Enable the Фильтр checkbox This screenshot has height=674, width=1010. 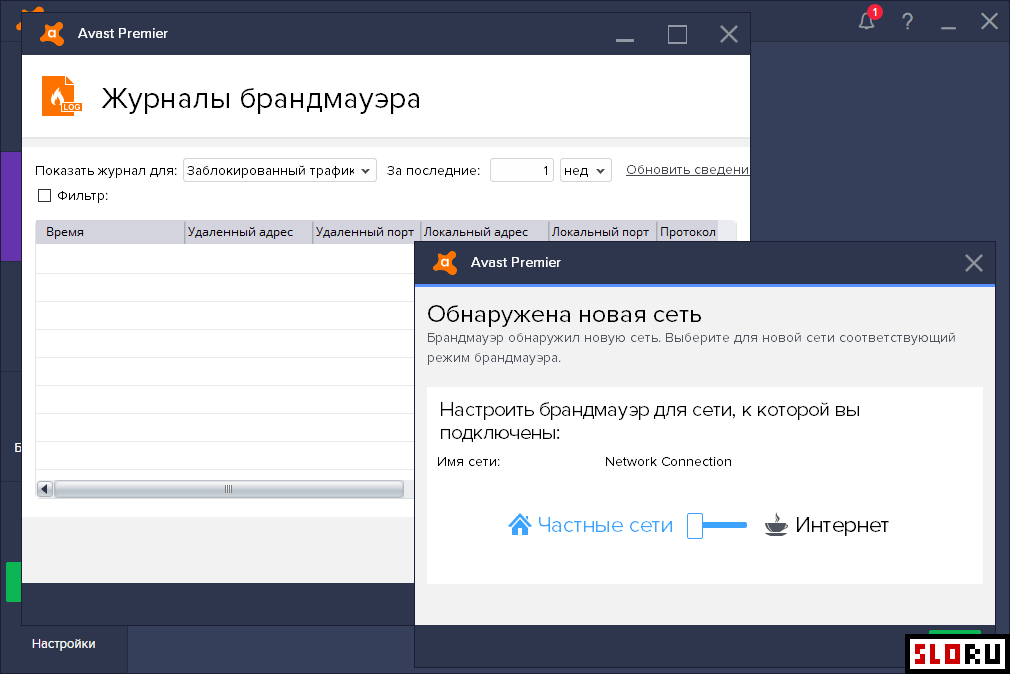44,195
